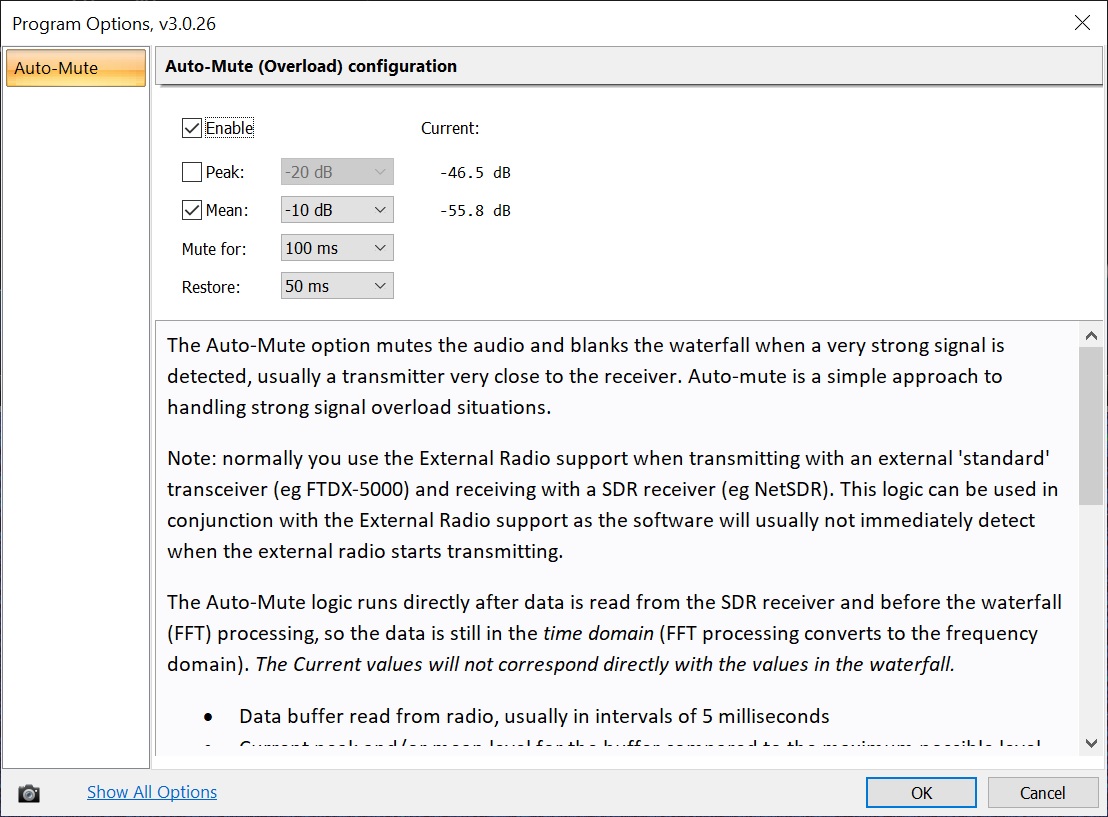The image size is (1108, 817).
Task: Close the Program Options window
Action: coord(1082,23)
